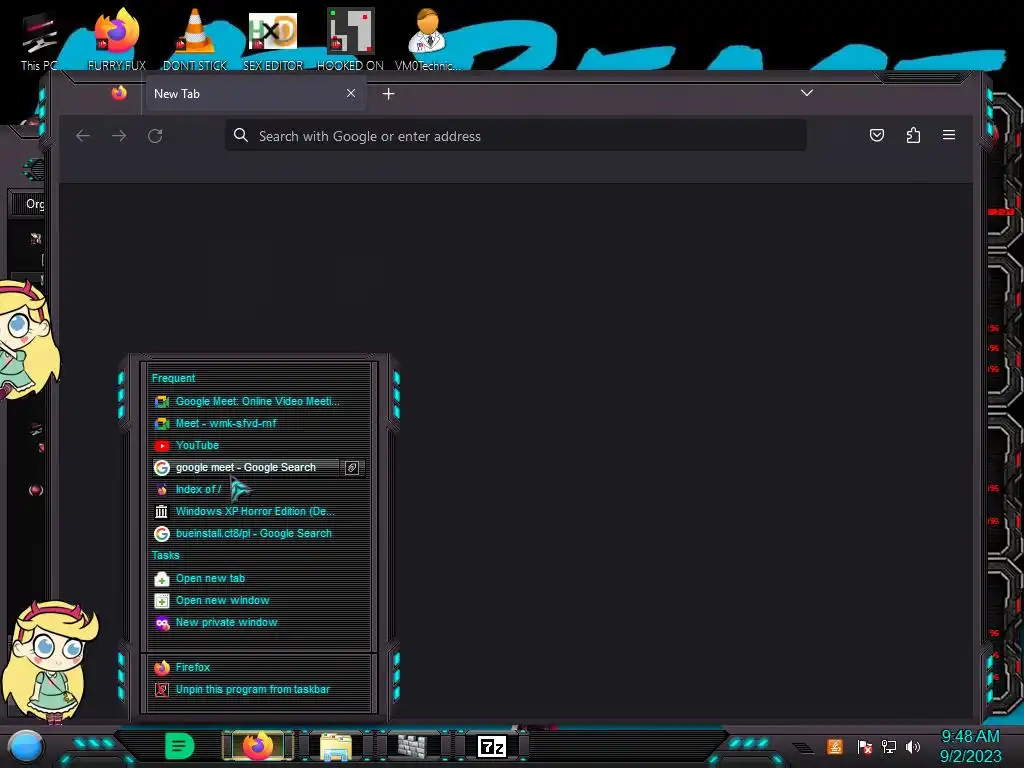Click the Java tray icon
The height and width of the screenshot is (768, 1024).
coord(834,746)
